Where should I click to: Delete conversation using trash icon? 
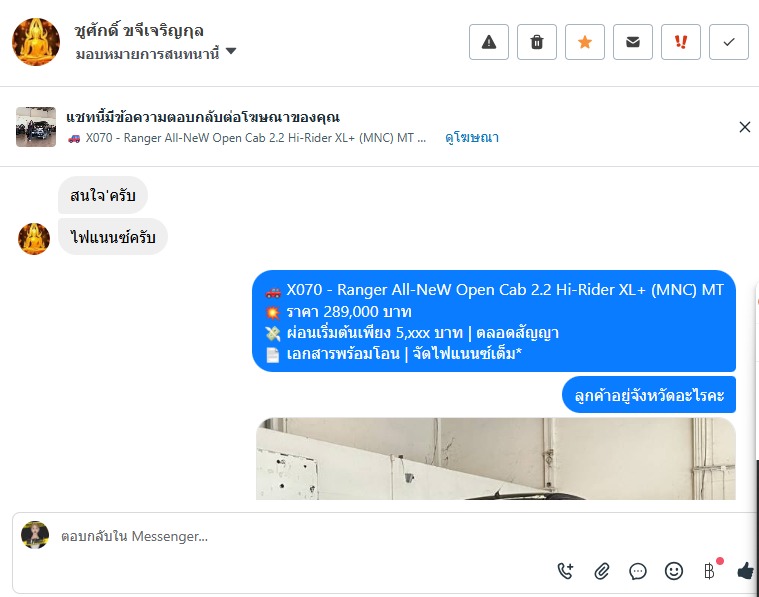(536, 42)
